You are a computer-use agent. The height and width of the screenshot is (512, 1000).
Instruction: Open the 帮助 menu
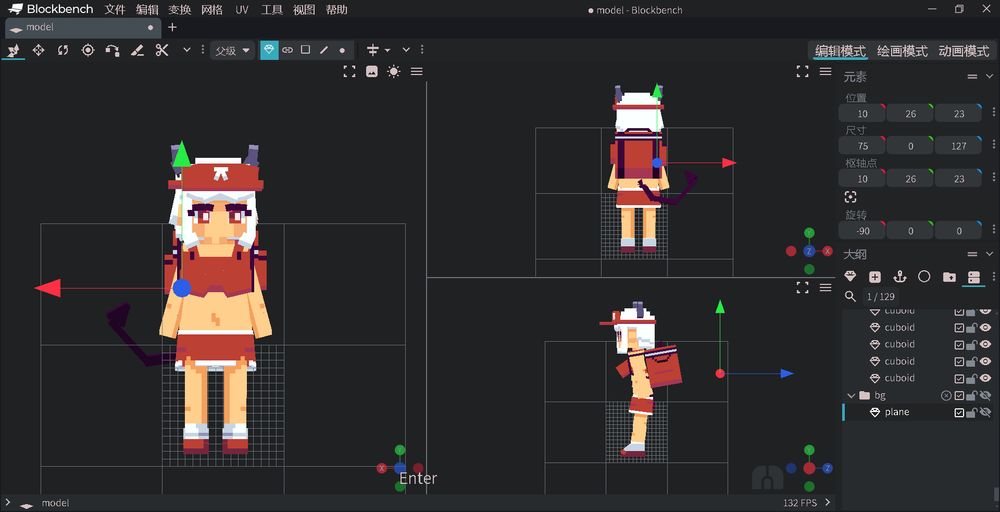click(x=337, y=10)
